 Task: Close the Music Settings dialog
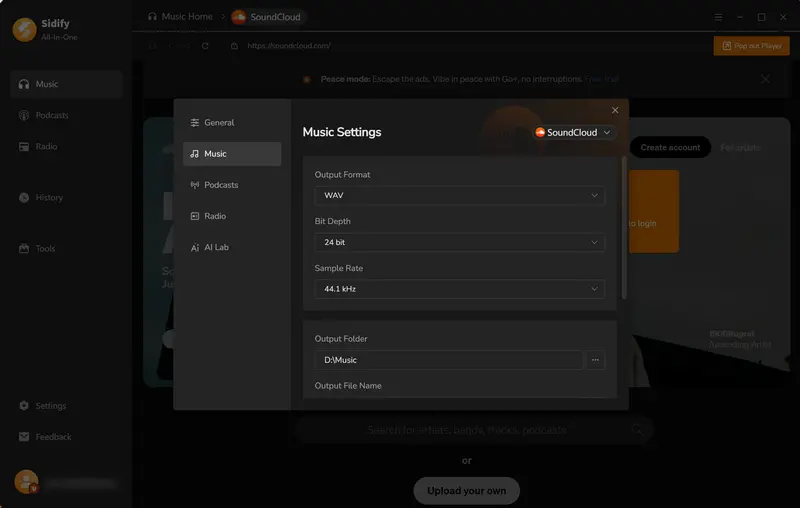coord(615,110)
